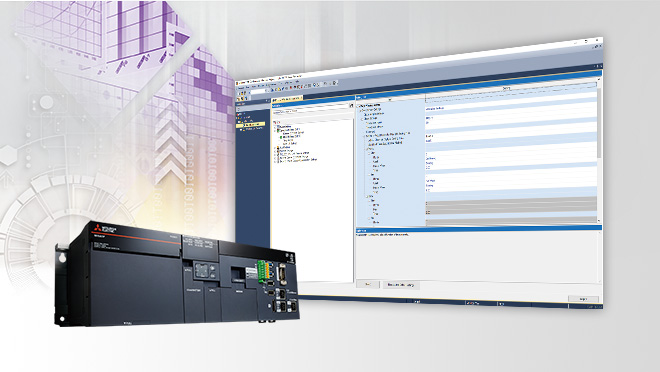Click the wide restore button below explanation pane
Image resolution: width=660 pixels, height=372 pixels.
point(400,285)
